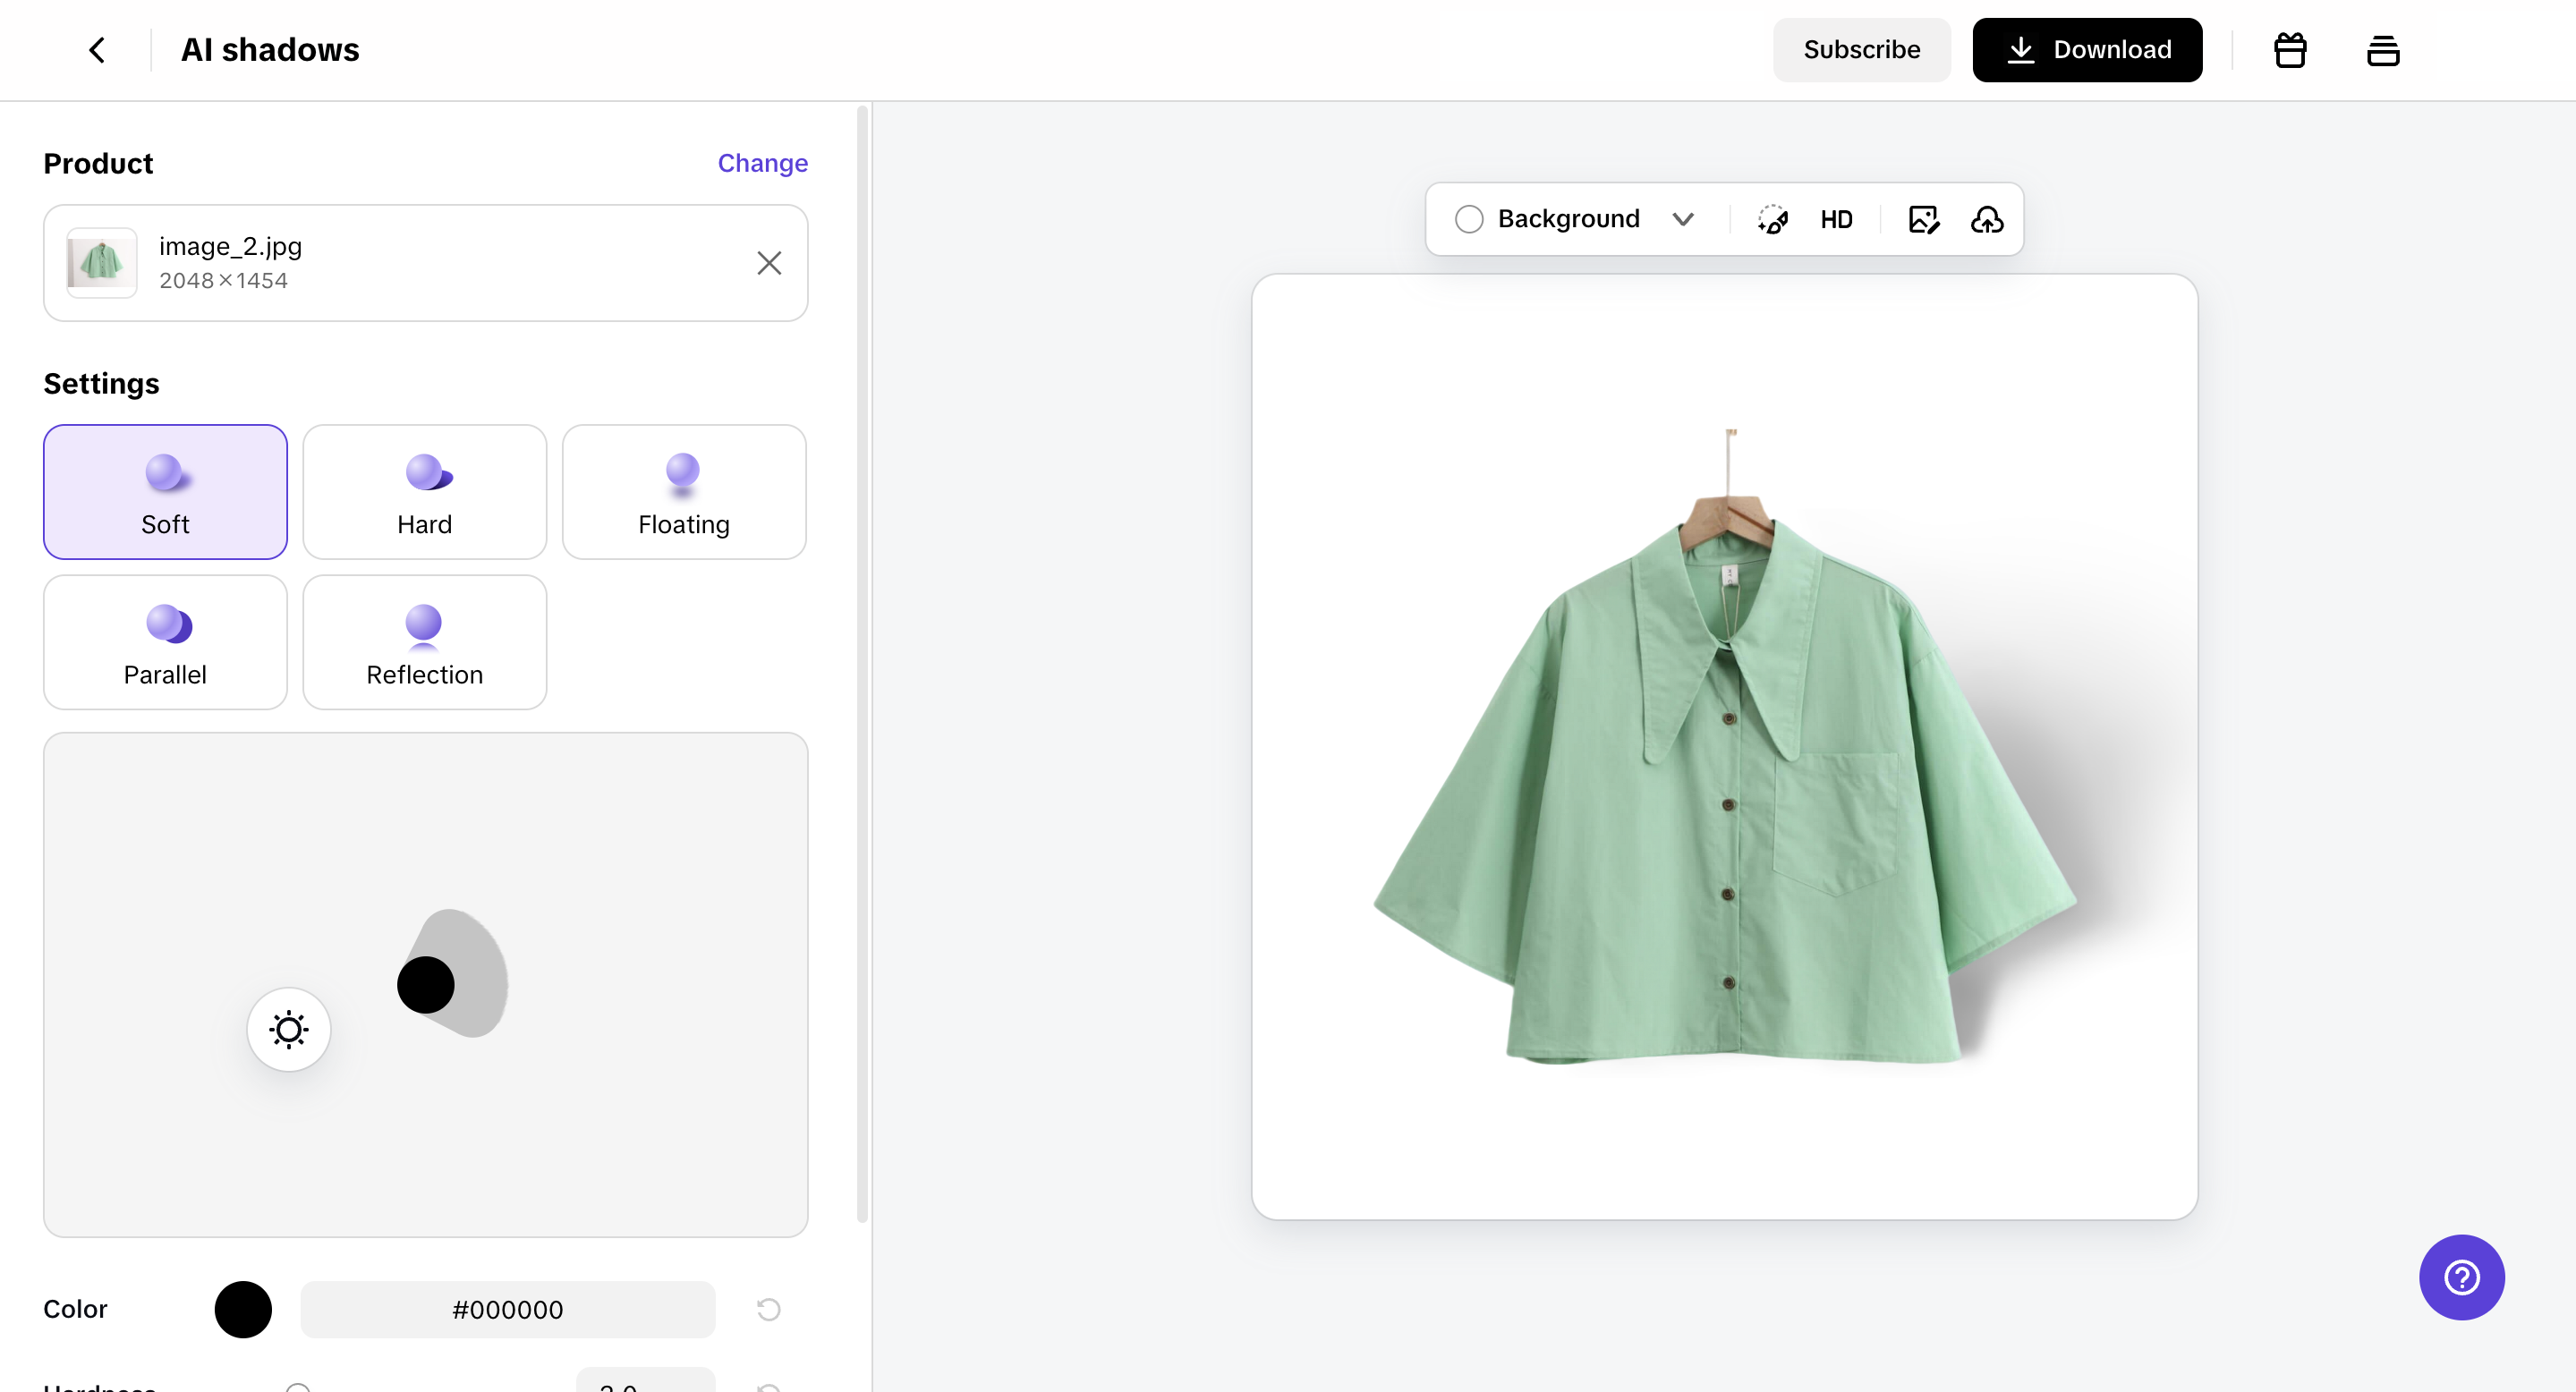
Task: Click the edit image icon
Action: [1924, 219]
